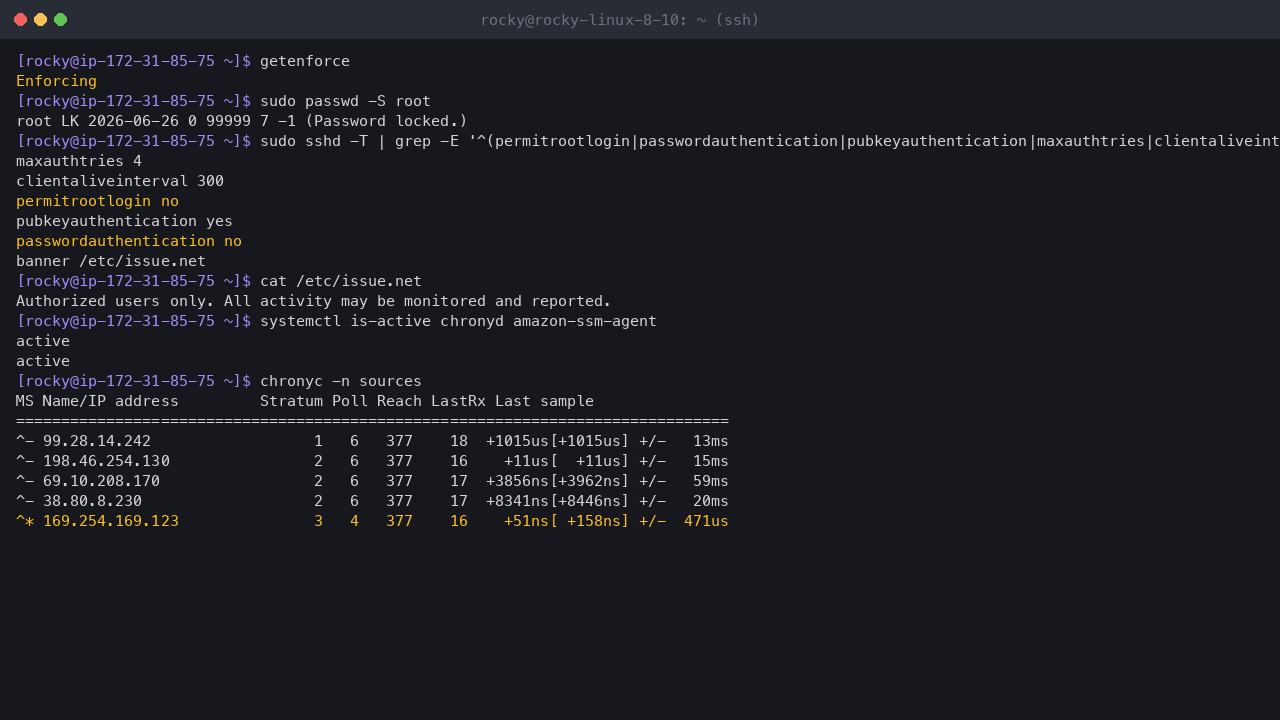Select source IP 99.28.14.242

click(x=97, y=441)
